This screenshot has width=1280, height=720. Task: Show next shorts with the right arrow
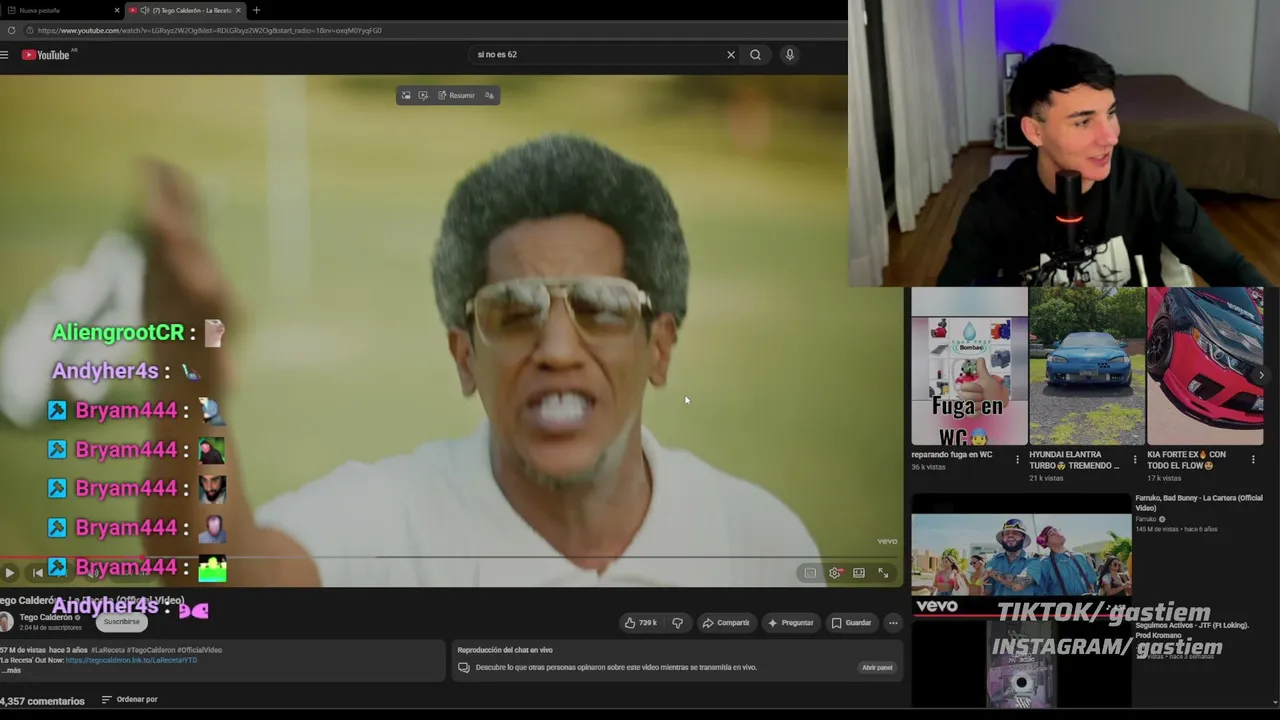pos(1261,375)
